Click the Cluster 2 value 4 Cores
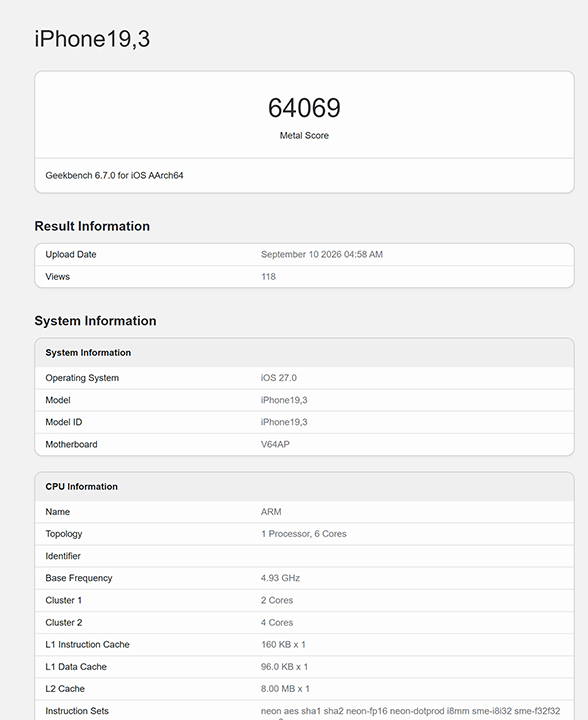The height and width of the screenshot is (720, 588). click(x=277, y=623)
